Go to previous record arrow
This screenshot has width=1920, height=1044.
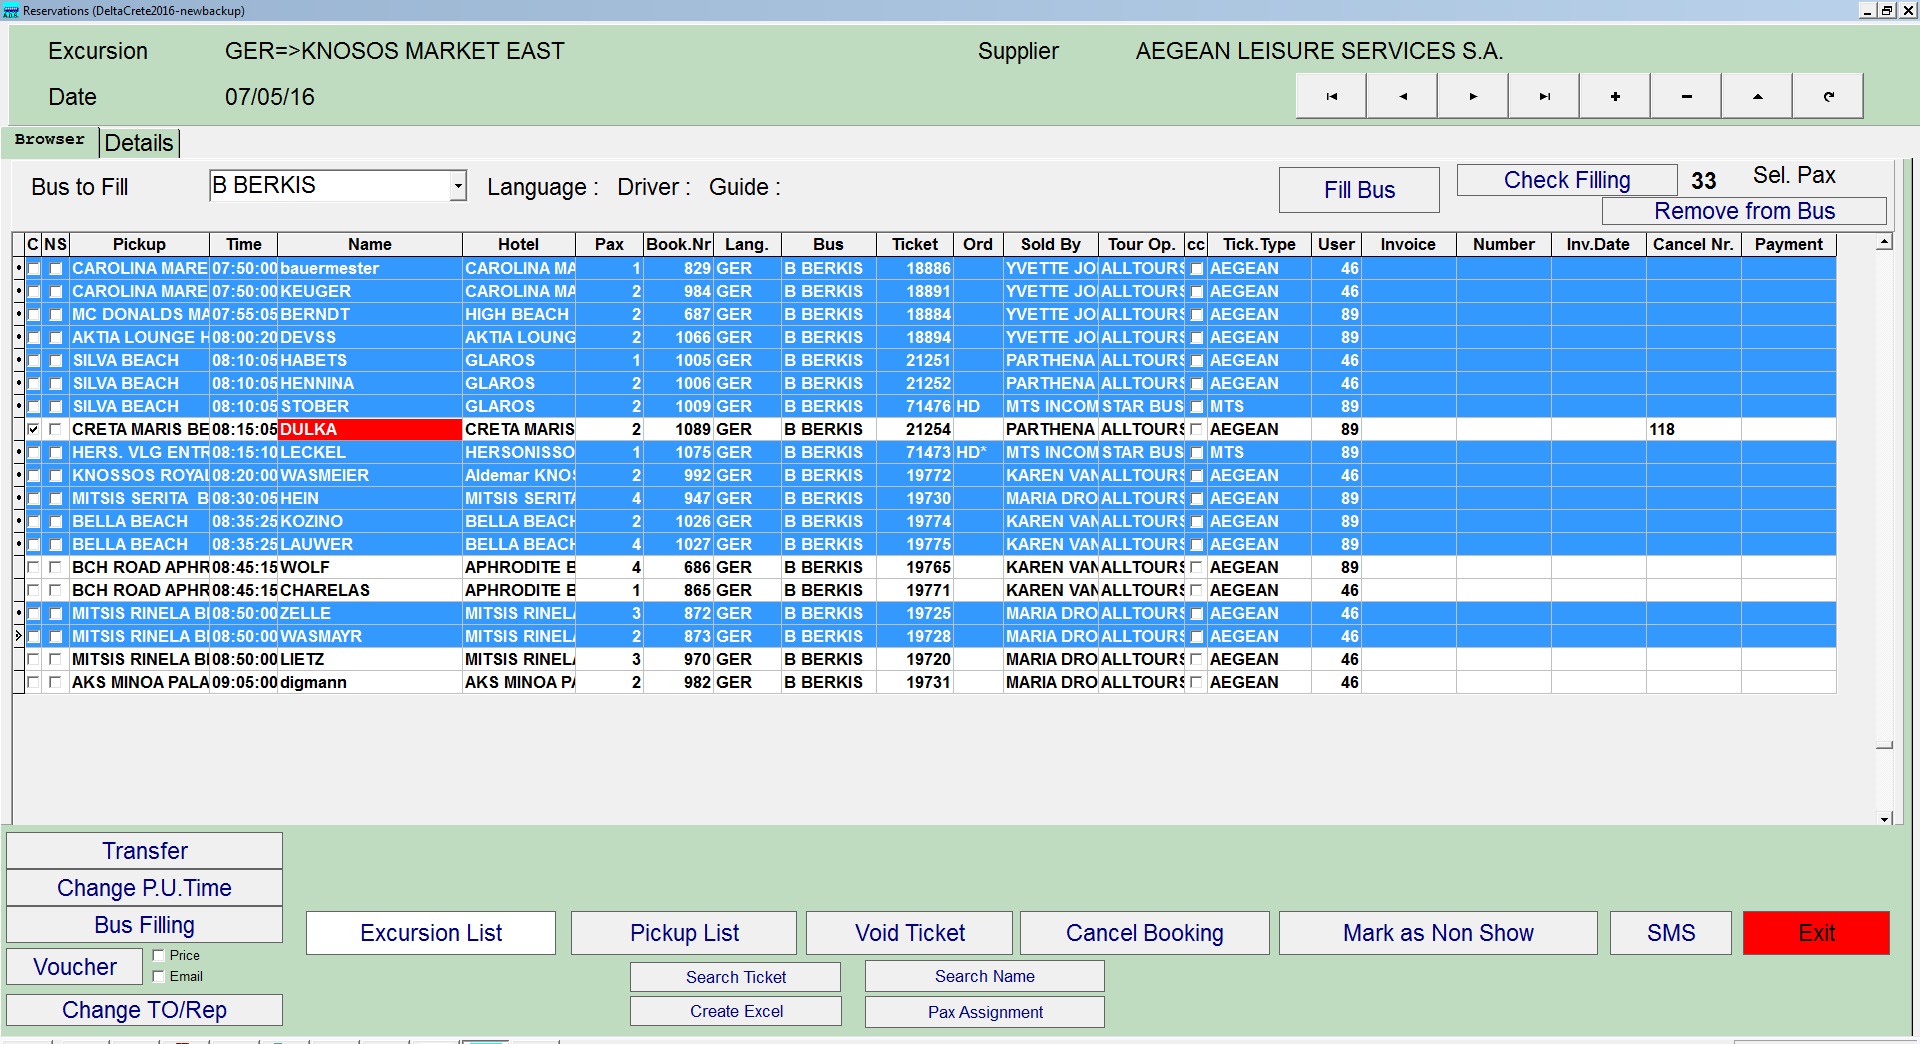pos(1402,97)
